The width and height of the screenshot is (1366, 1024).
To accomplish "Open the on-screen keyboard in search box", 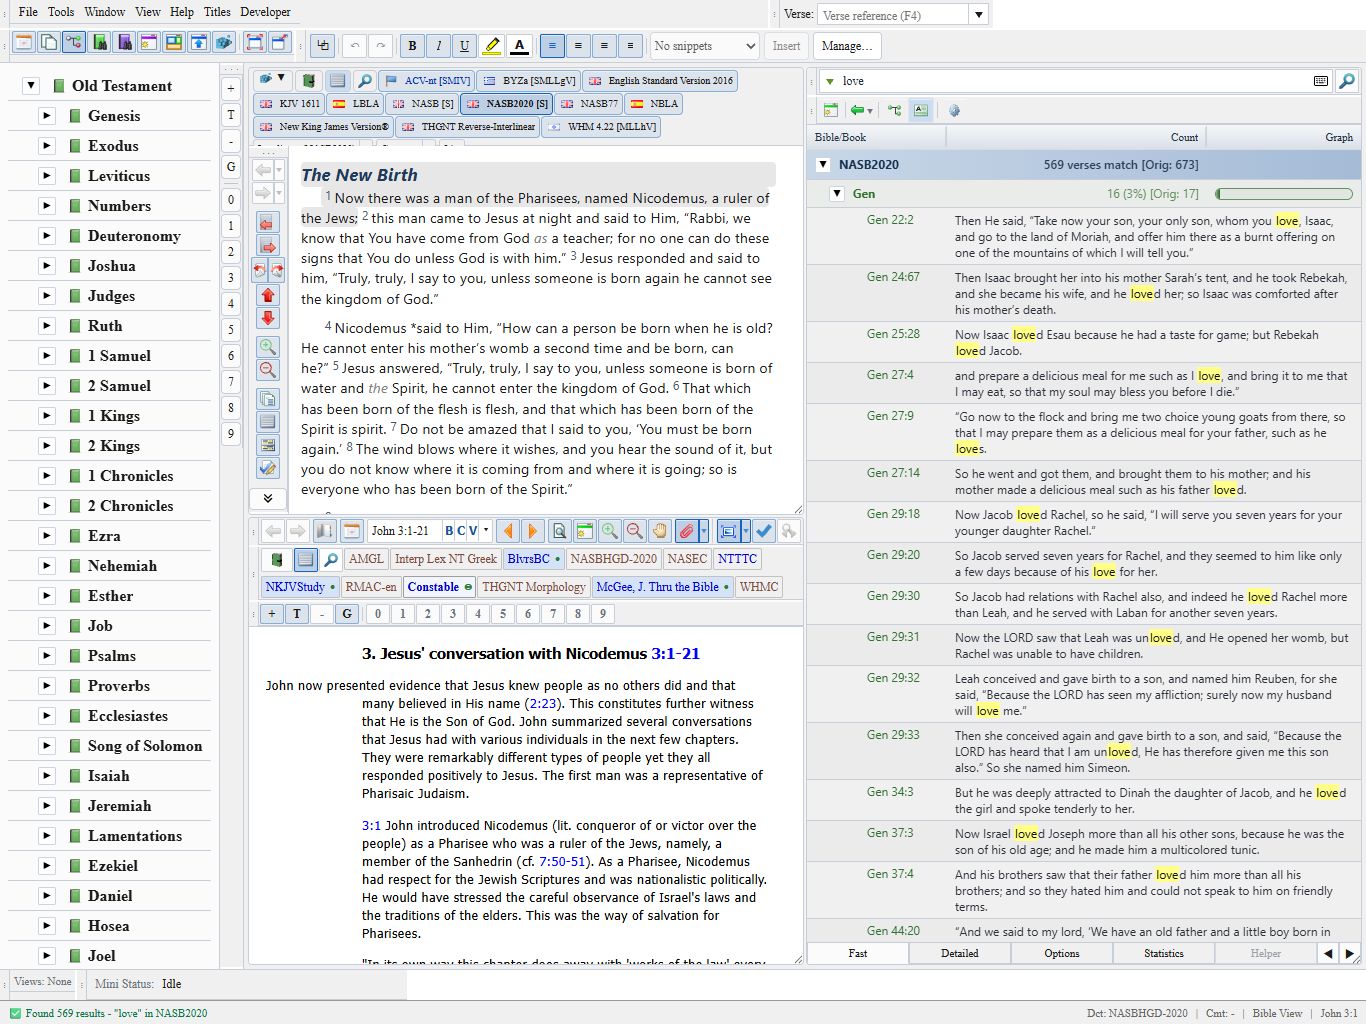I will pyautogui.click(x=1321, y=81).
